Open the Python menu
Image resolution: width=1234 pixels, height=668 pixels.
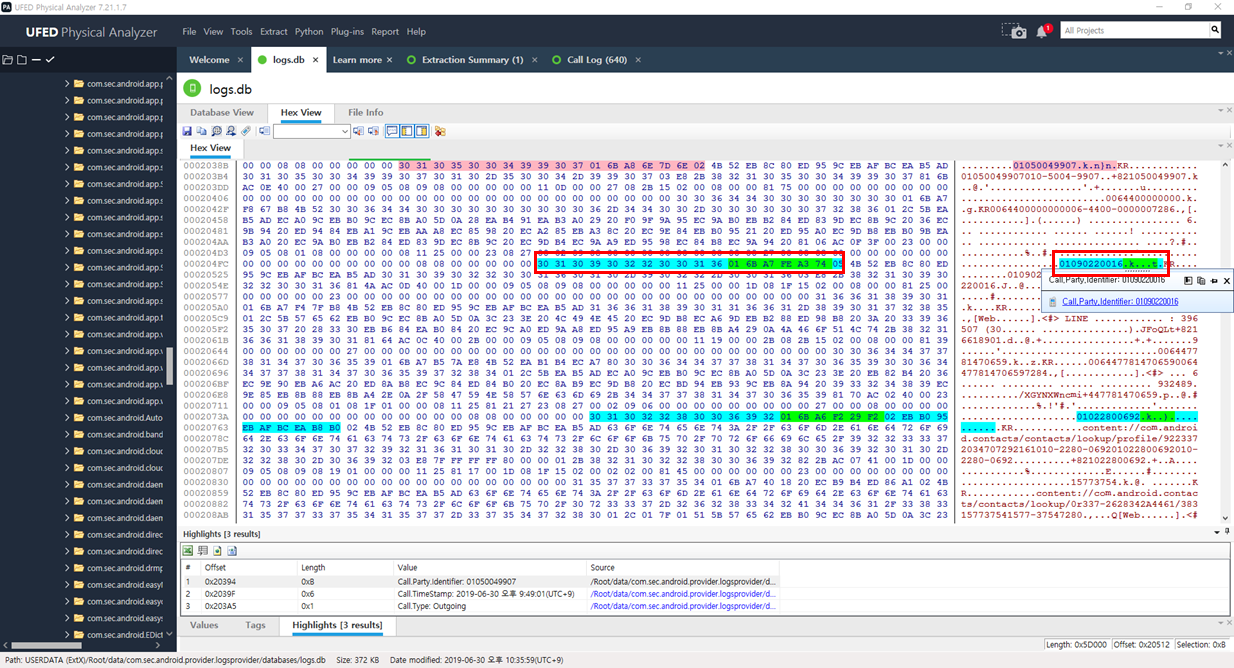309,31
